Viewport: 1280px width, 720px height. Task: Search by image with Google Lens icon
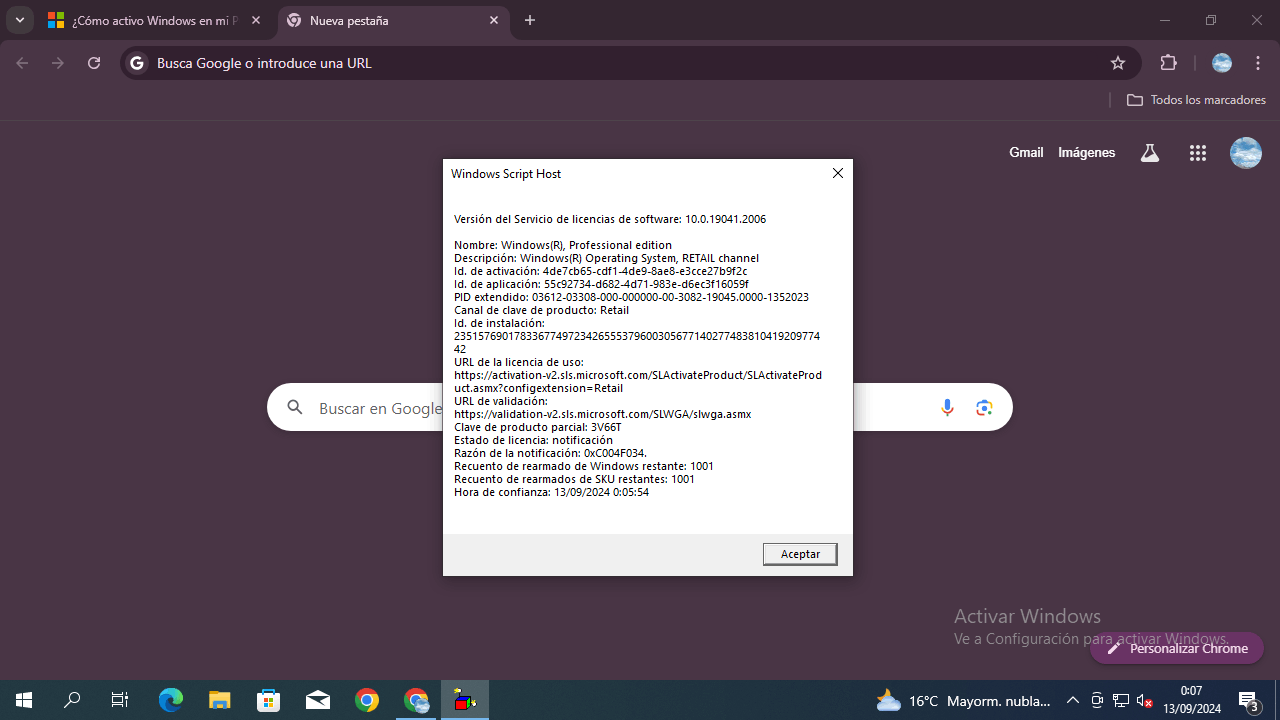point(985,408)
